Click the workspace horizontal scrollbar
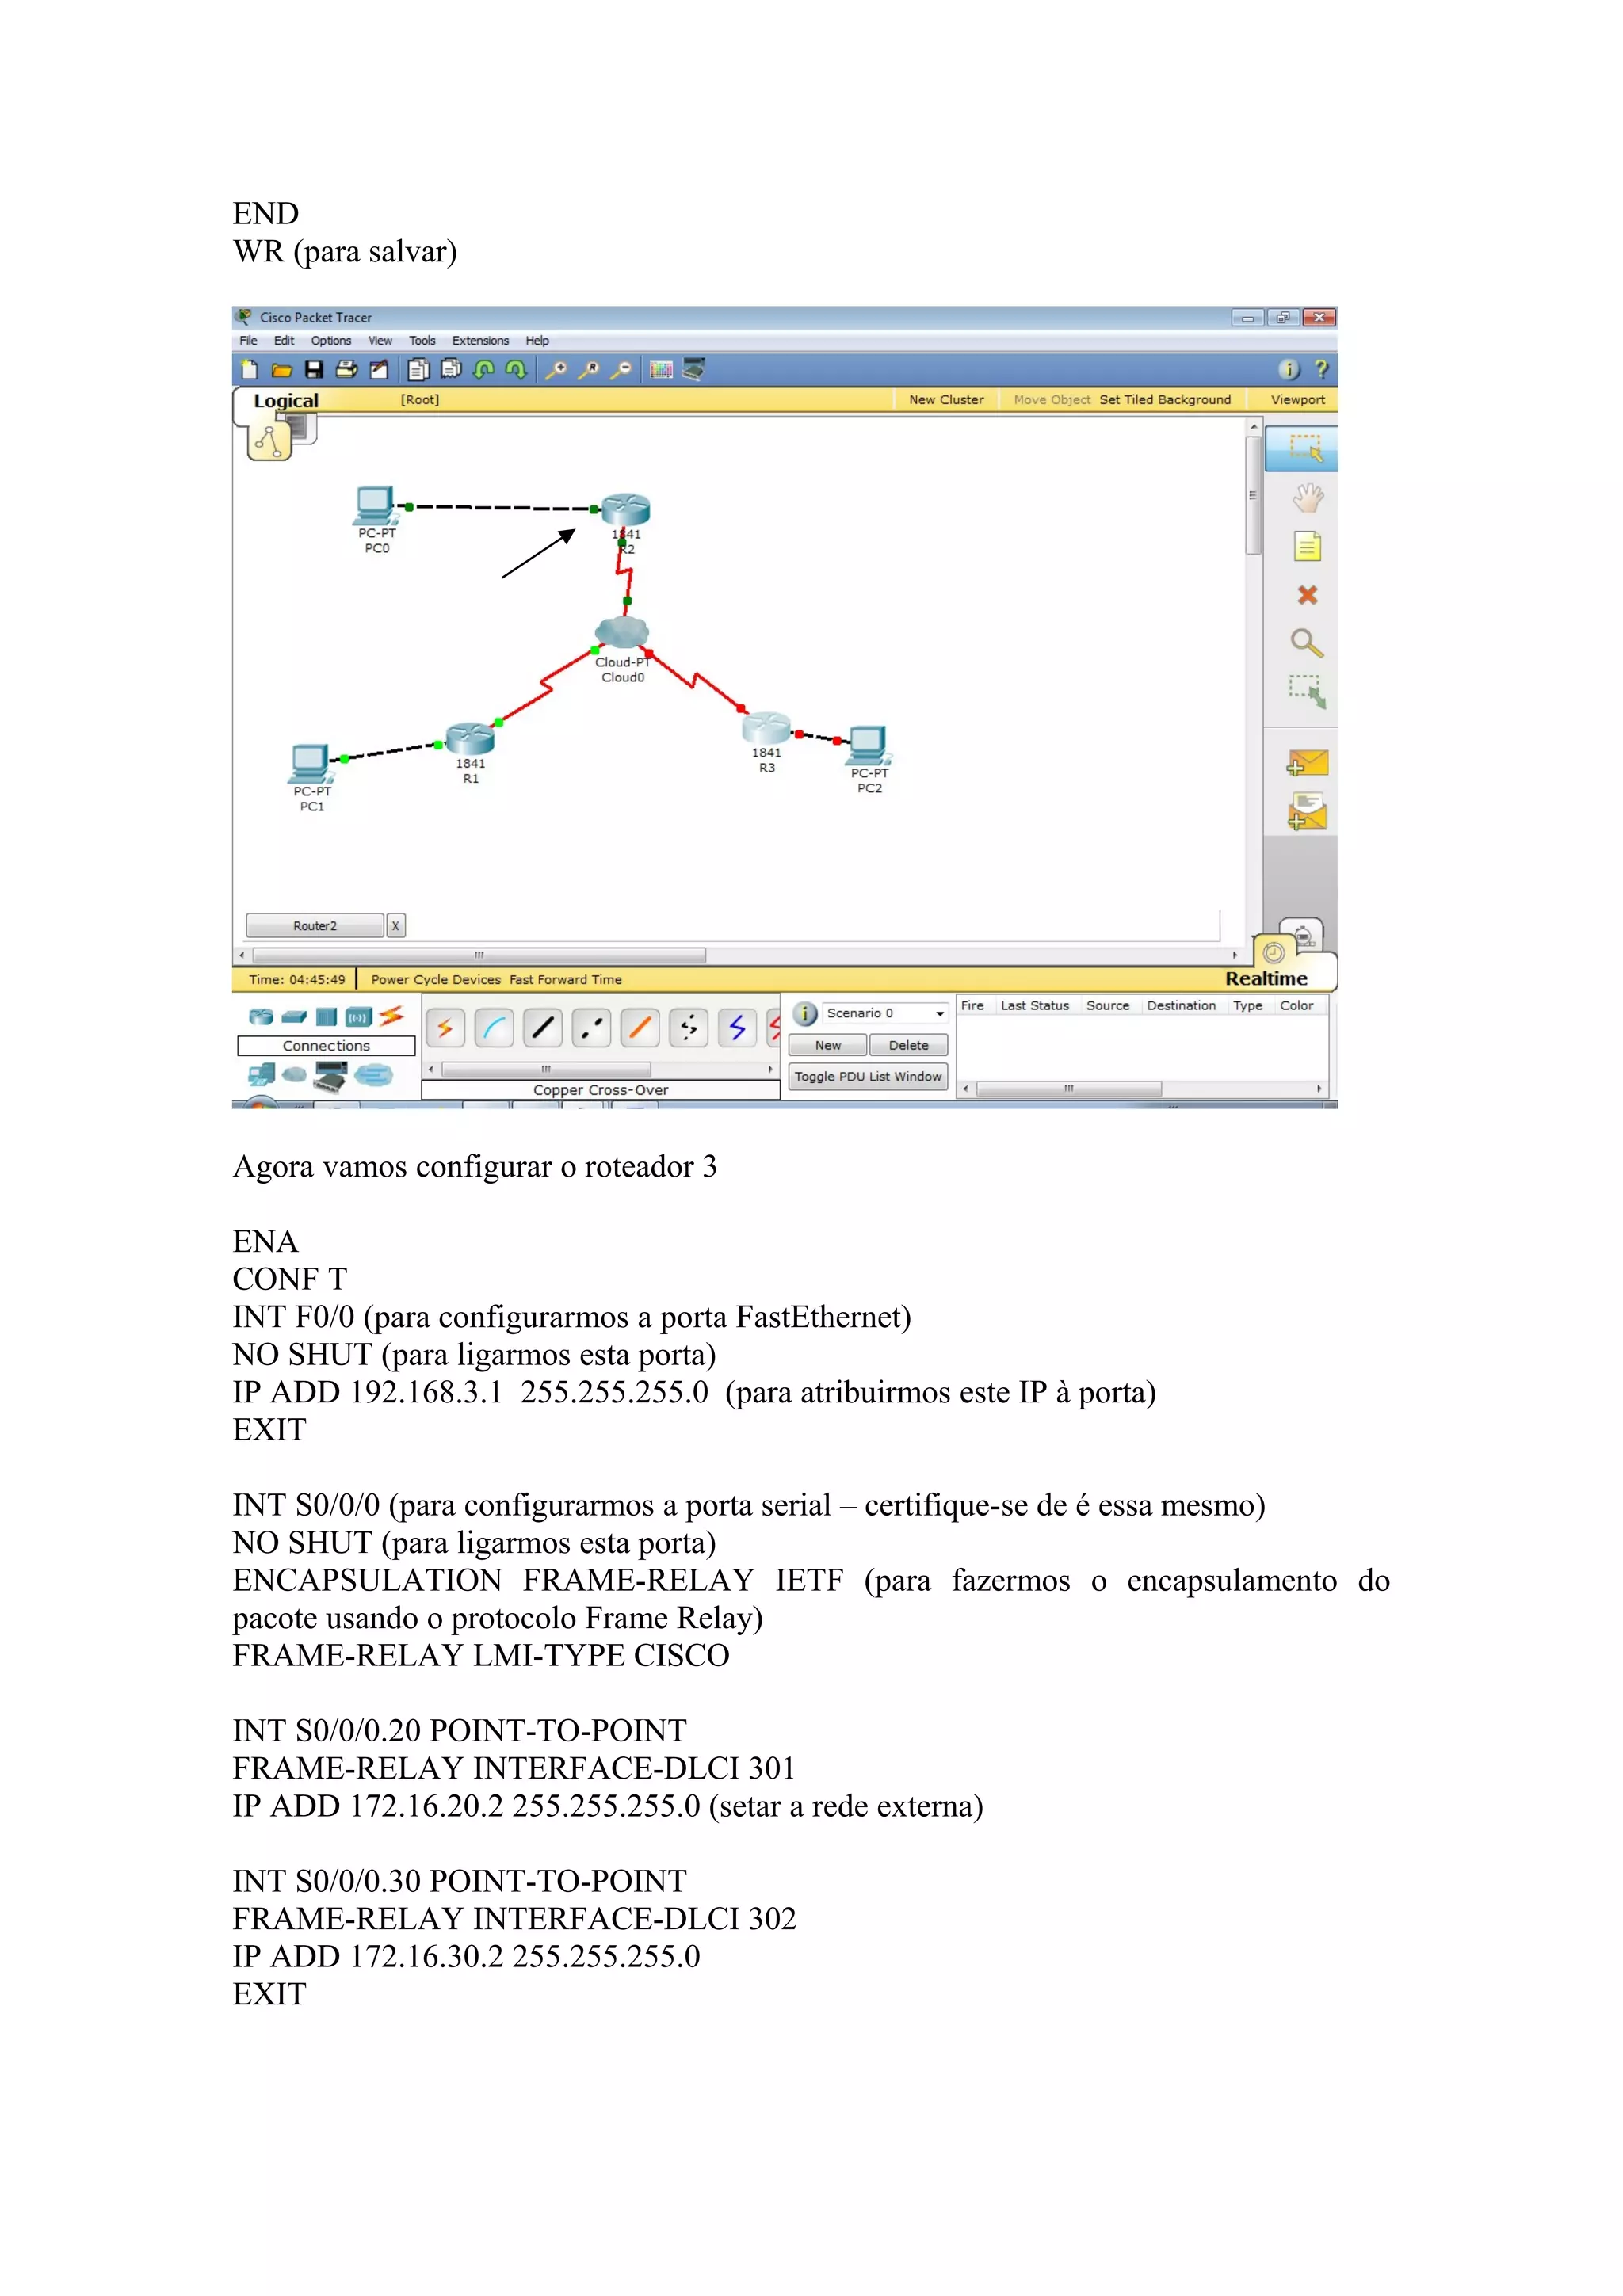Screen dimensions: 1623x2296 click(x=479, y=955)
